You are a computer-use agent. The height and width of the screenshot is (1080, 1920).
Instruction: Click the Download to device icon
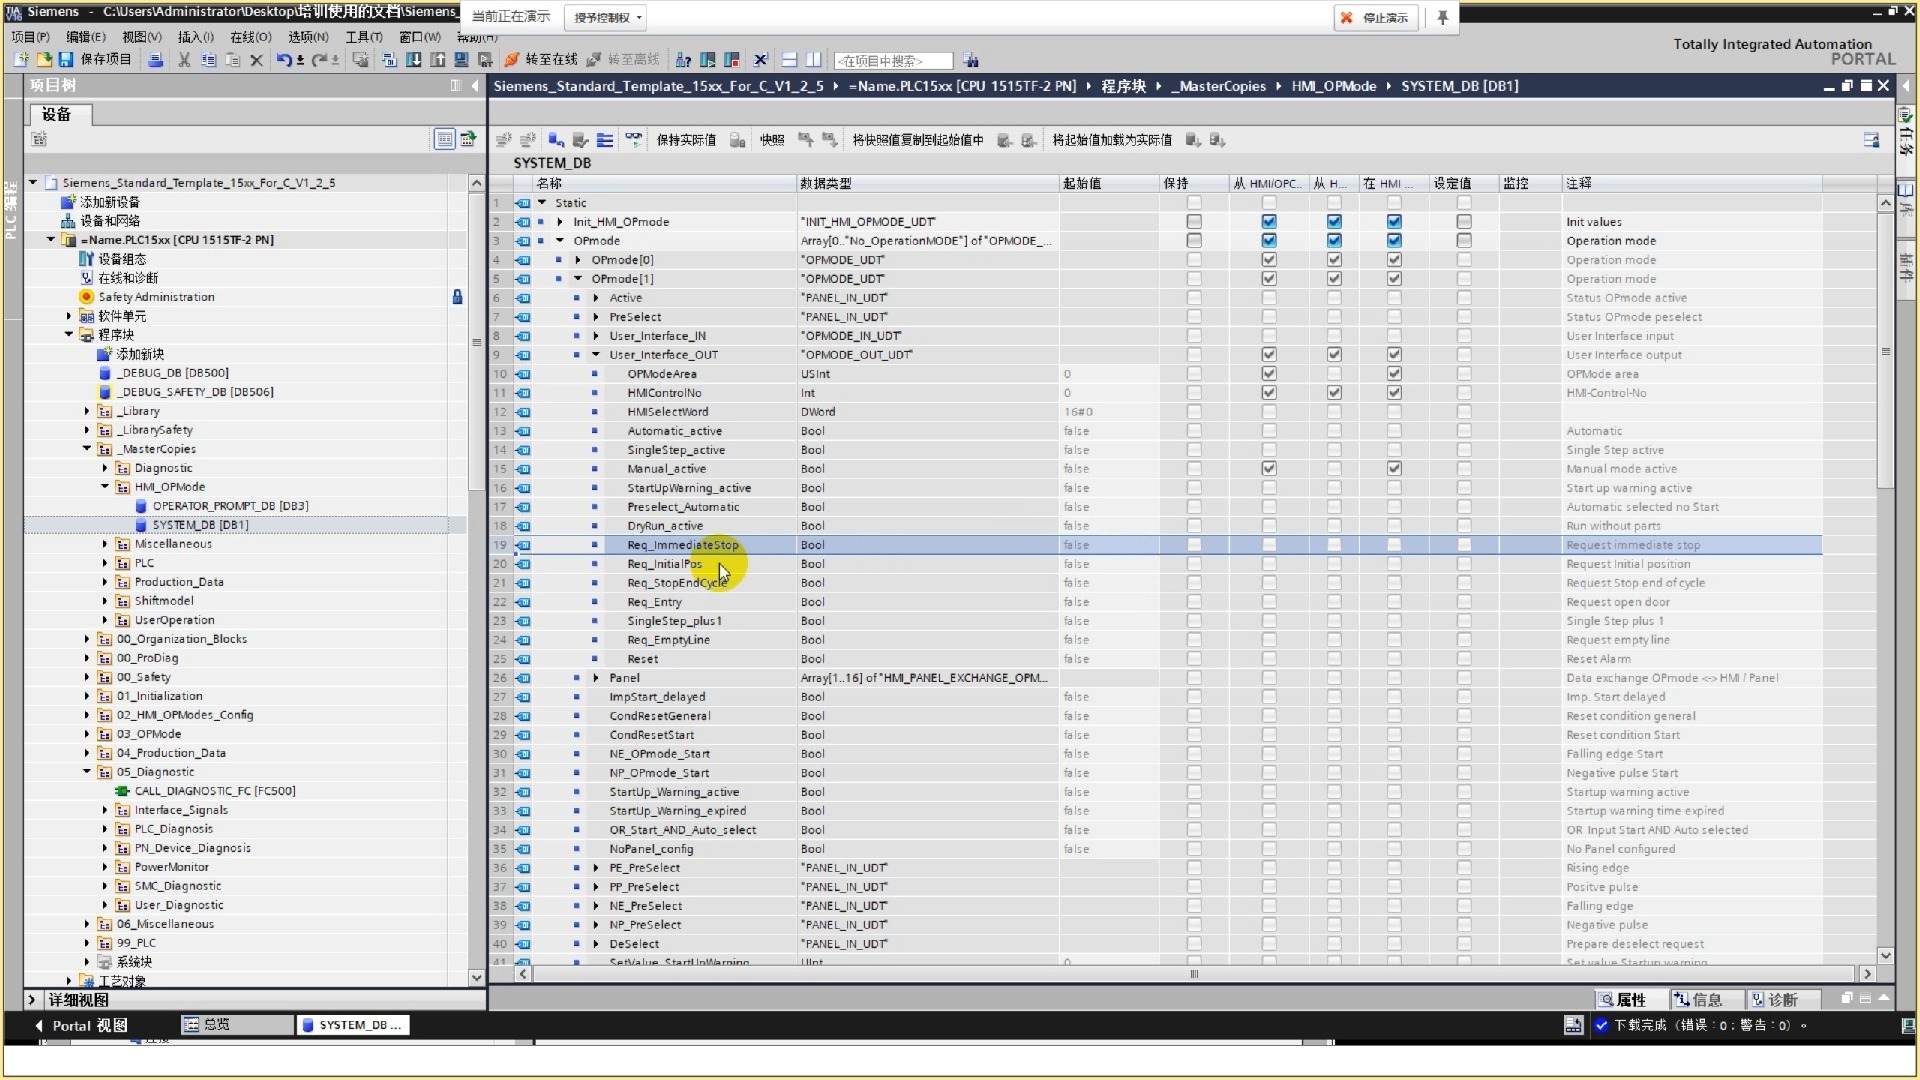pyautogui.click(x=413, y=60)
